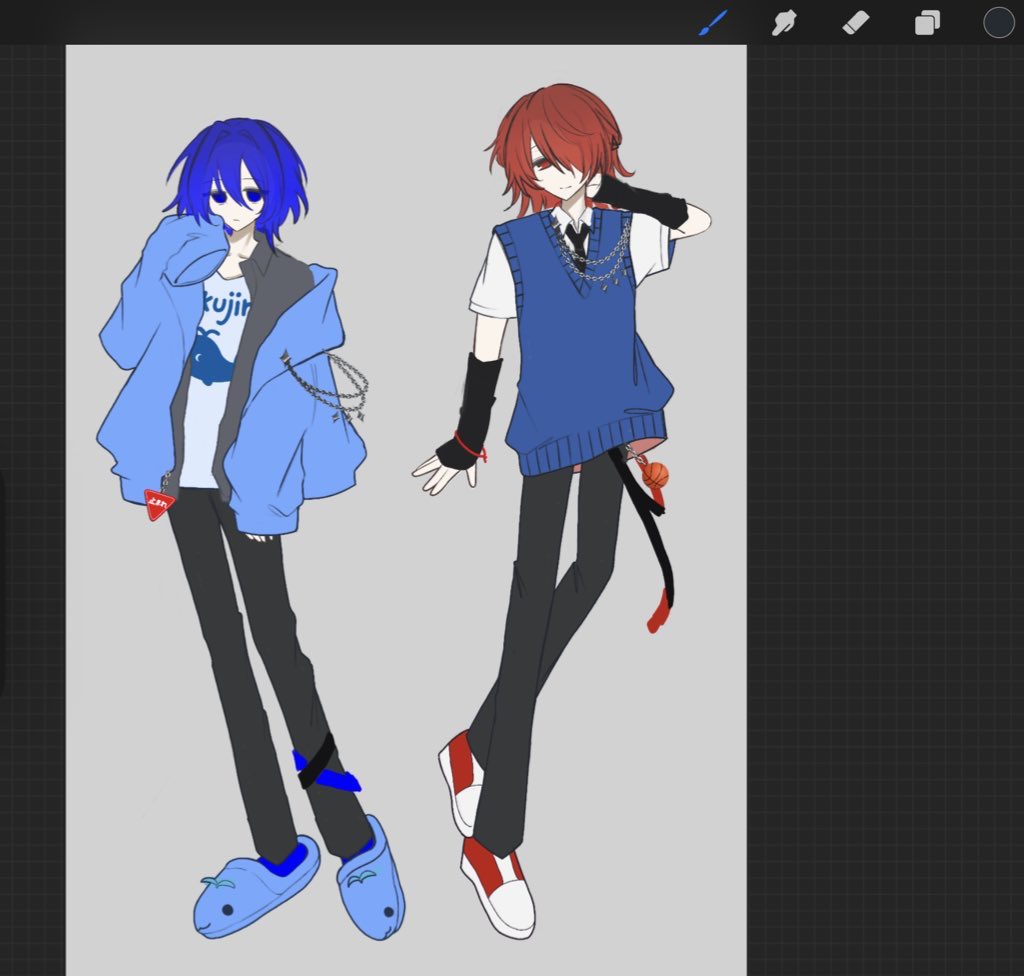The width and height of the screenshot is (1024, 976).
Task: Select the Smudge tool
Action: pyautogui.click(x=784, y=23)
